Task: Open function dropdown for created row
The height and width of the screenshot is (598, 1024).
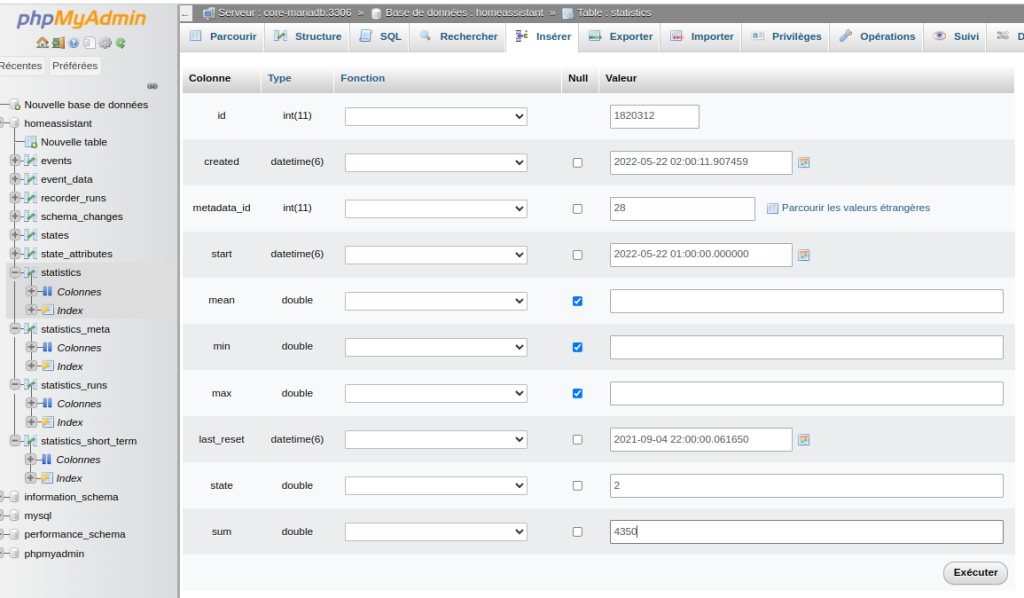Action: tap(436, 163)
